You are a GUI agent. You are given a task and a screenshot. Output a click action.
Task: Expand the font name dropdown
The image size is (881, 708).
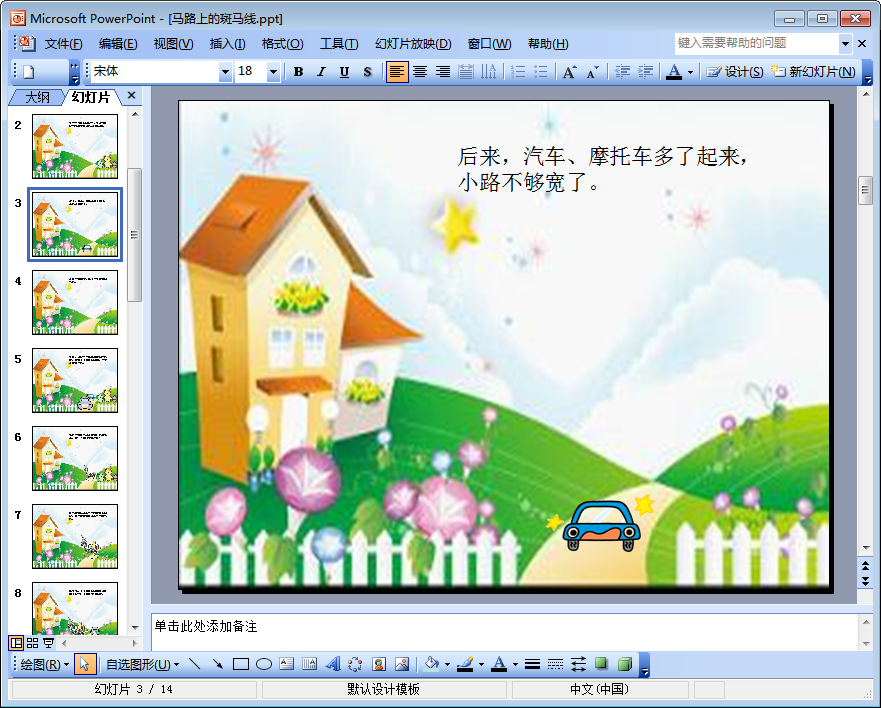tap(225, 72)
